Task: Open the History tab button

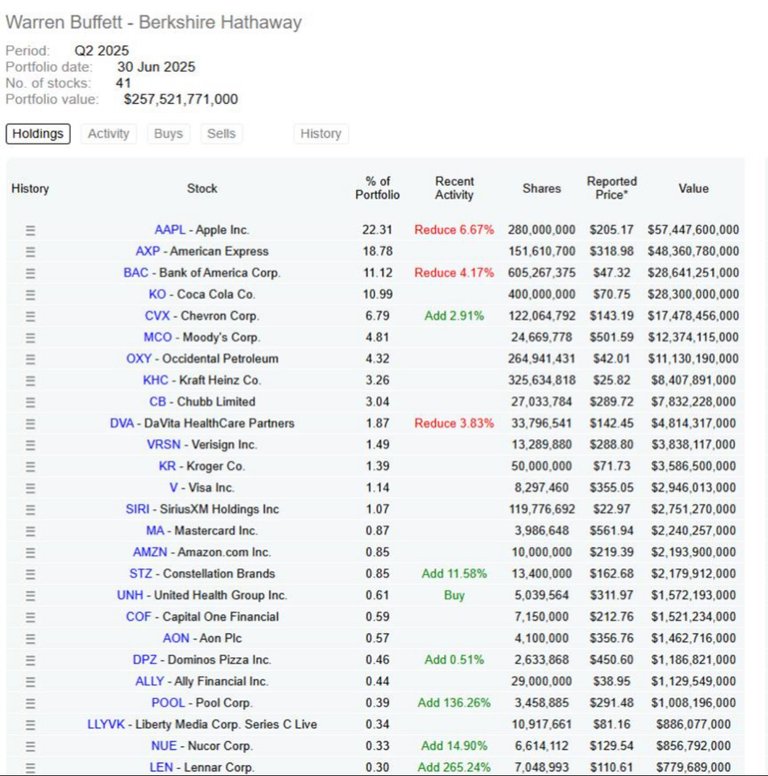Action: pos(321,134)
